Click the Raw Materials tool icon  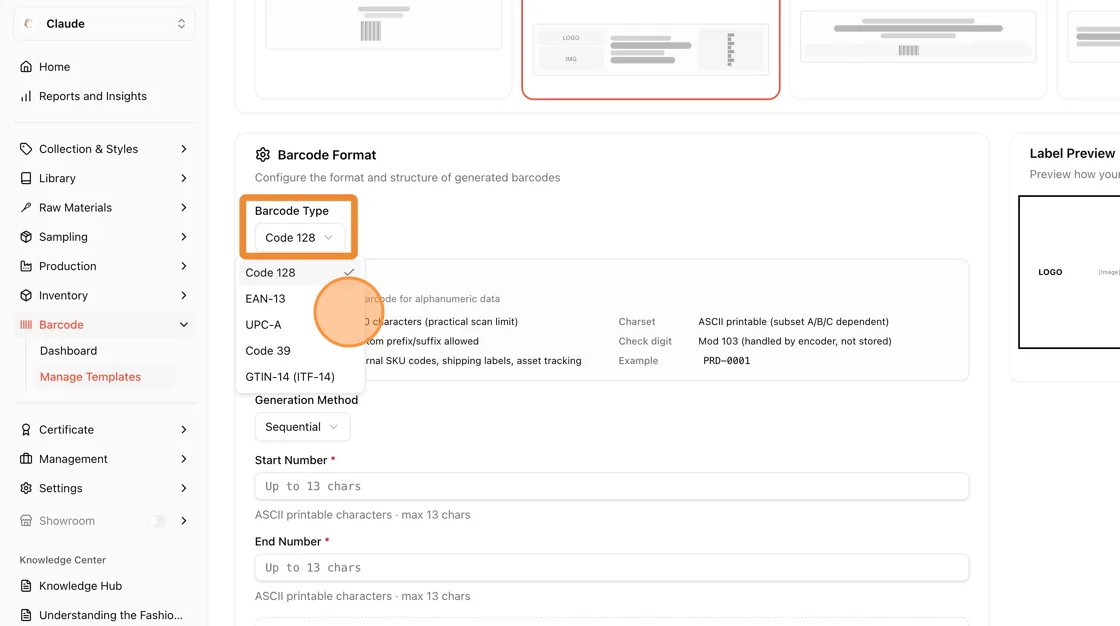click(x=26, y=207)
